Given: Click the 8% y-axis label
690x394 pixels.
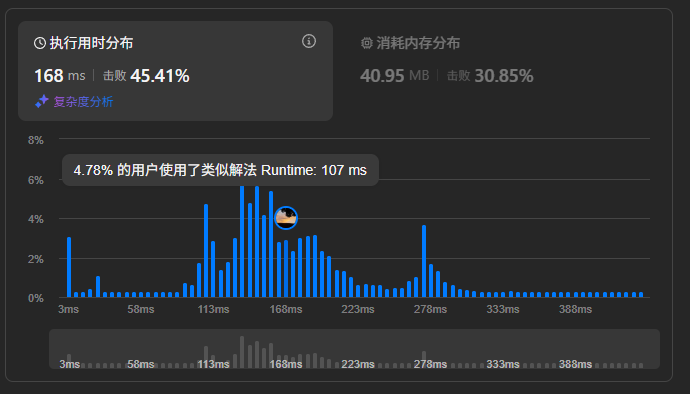Looking at the screenshot, I should (x=36, y=140).
